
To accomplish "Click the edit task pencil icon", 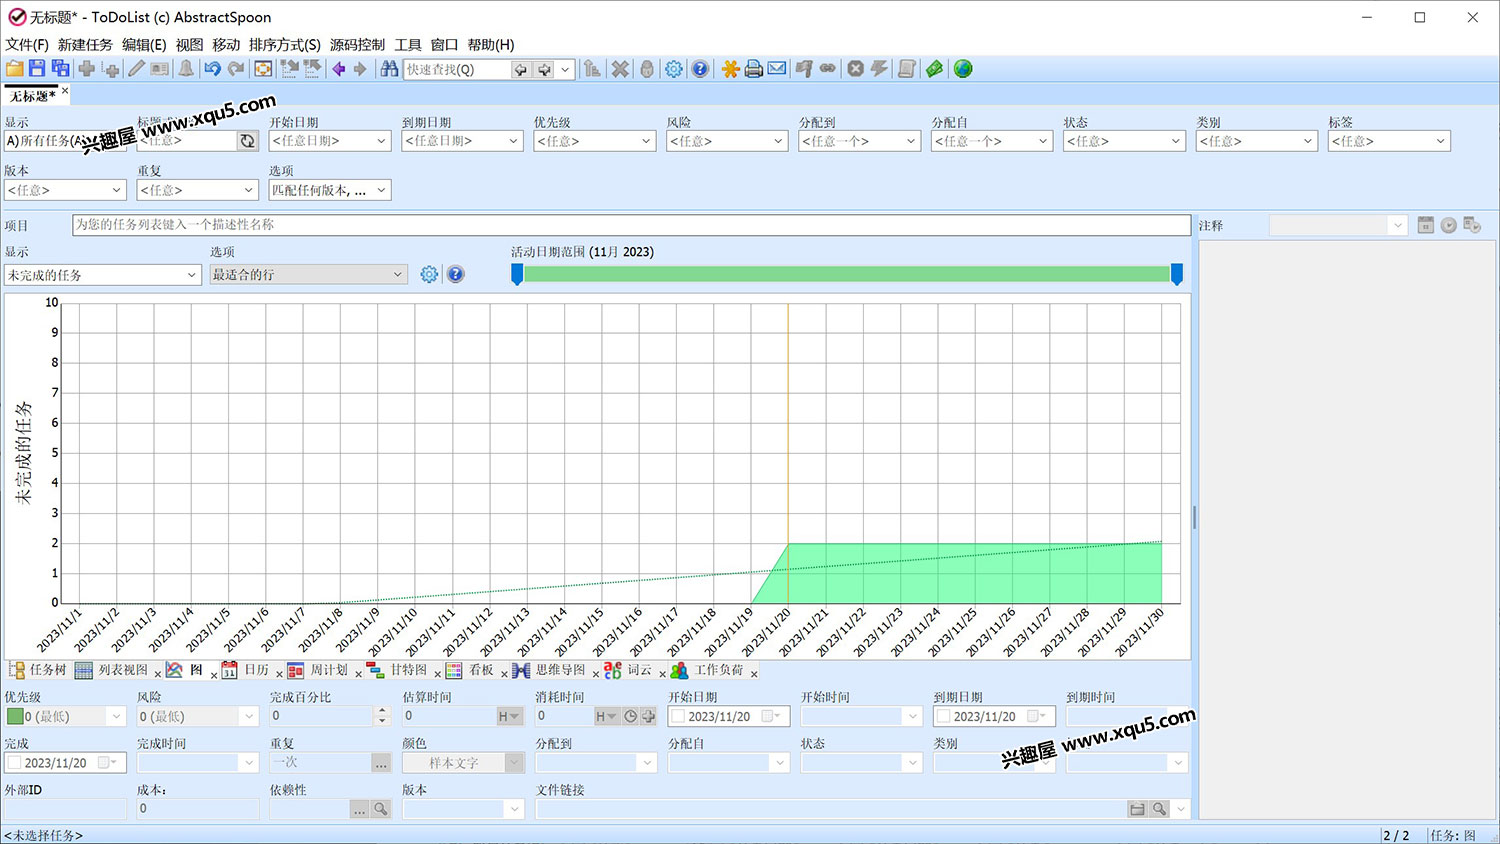I will [x=136, y=69].
